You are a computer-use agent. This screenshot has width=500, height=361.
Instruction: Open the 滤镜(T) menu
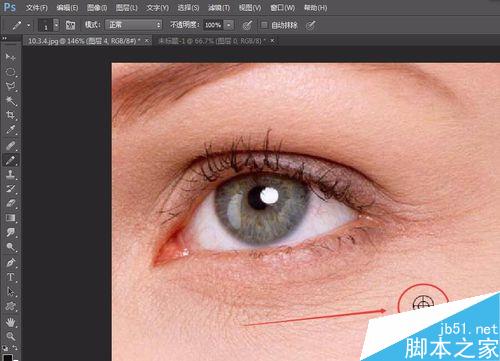(219, 7)
